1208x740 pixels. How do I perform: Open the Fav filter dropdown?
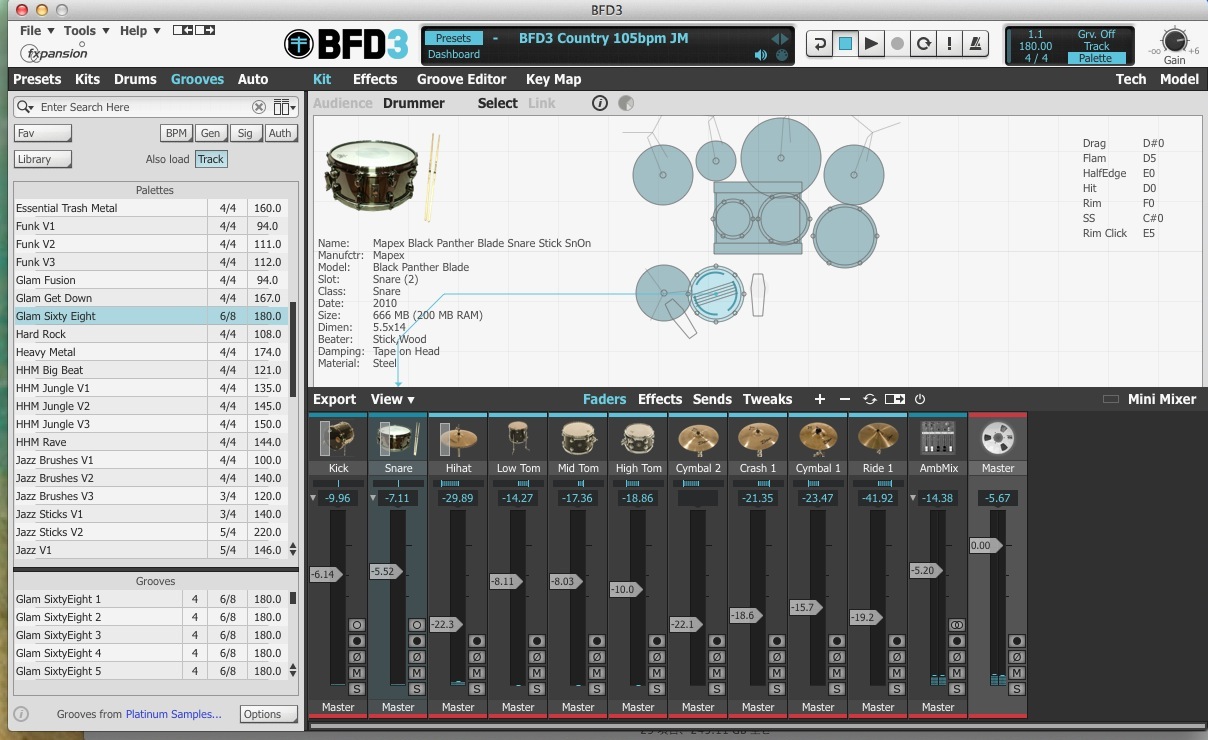(43, 133)
